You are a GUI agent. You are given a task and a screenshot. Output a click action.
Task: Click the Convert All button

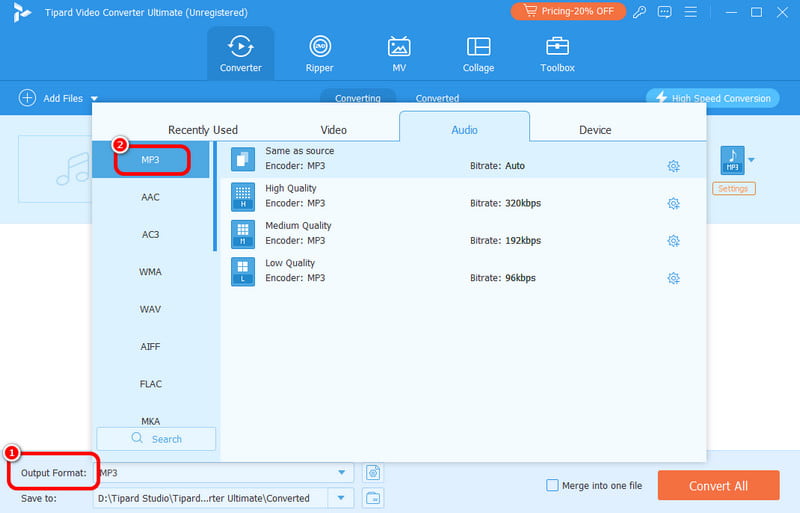coord(718,485)
